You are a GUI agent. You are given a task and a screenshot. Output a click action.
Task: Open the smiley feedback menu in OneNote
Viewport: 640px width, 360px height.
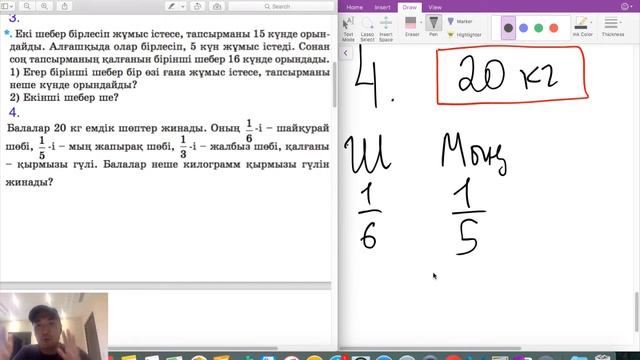tap(625, 7)
